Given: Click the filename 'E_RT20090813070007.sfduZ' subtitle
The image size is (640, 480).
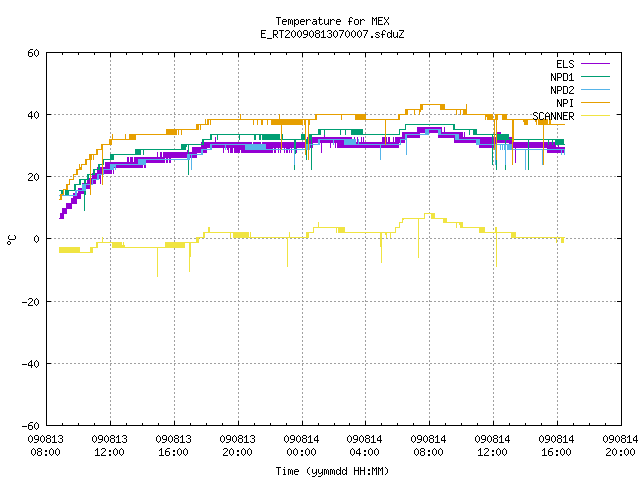Looking at the screenshot, I should coord(332,34).
